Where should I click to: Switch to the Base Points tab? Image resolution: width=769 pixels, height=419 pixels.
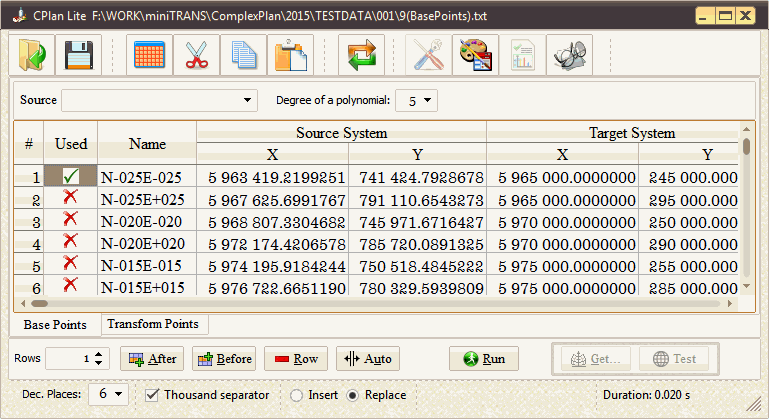pos(55,325)
